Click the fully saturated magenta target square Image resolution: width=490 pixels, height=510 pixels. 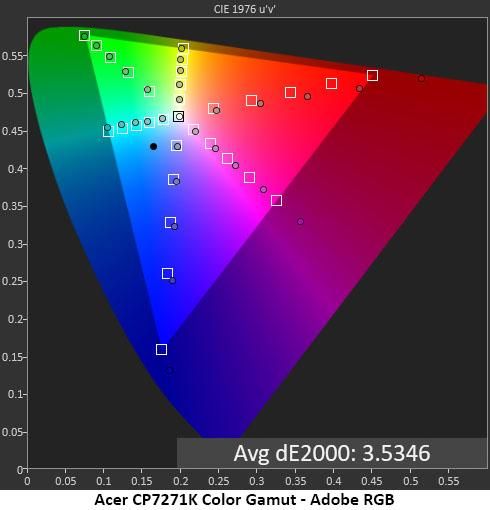coord(276,200)
